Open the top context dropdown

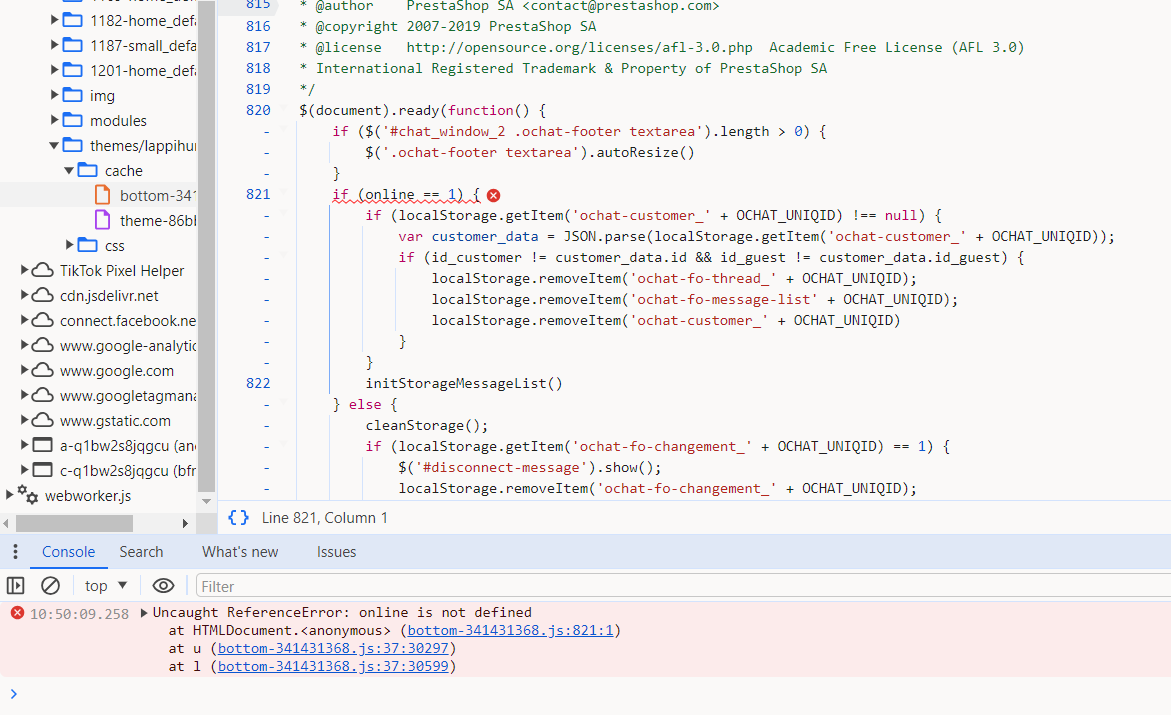(x=106, y=586)
